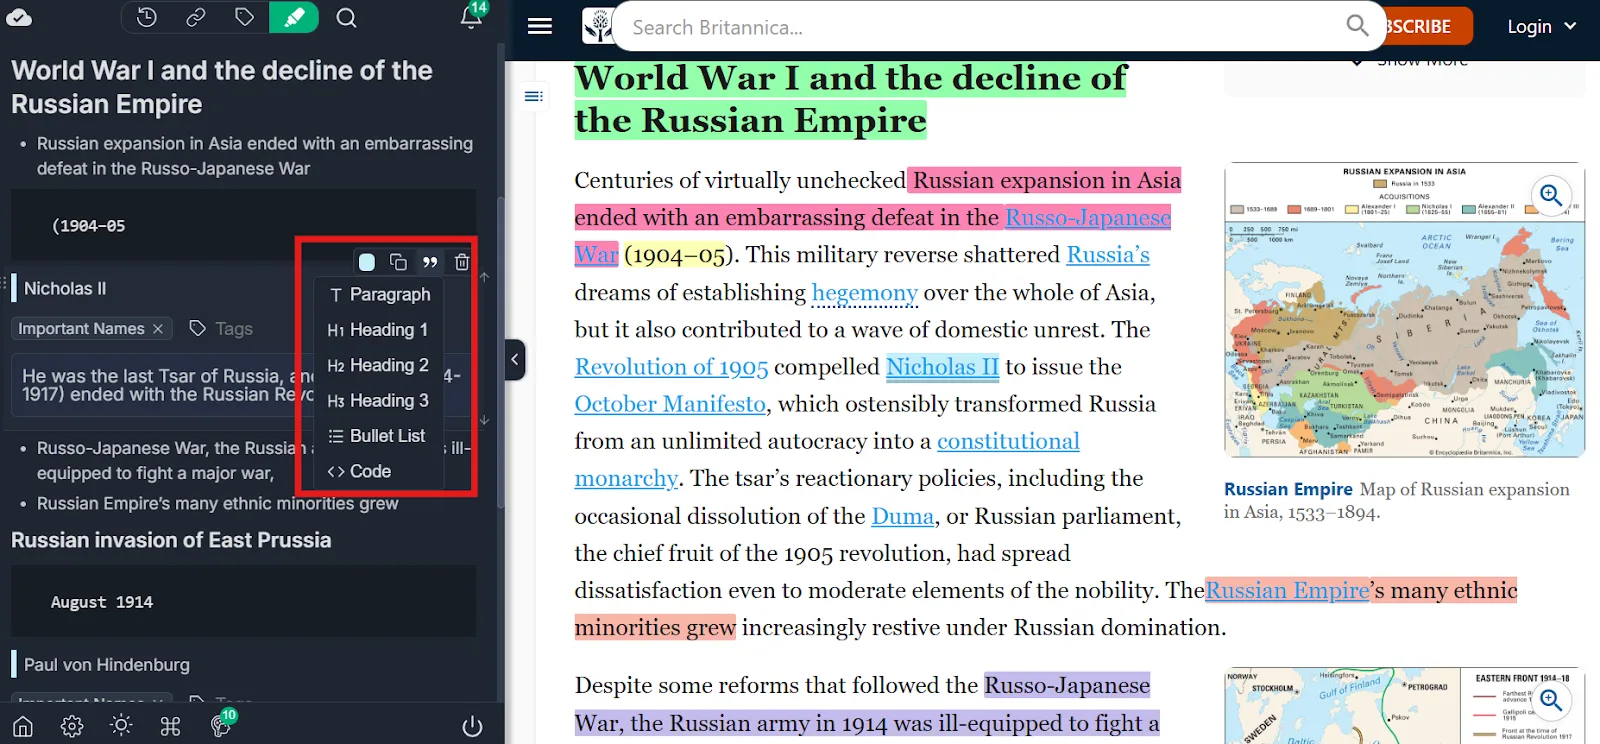The height and width of the screenshot is (744, 1600).
Task: Open search in the notes sidebar
Action: (346, 17)
